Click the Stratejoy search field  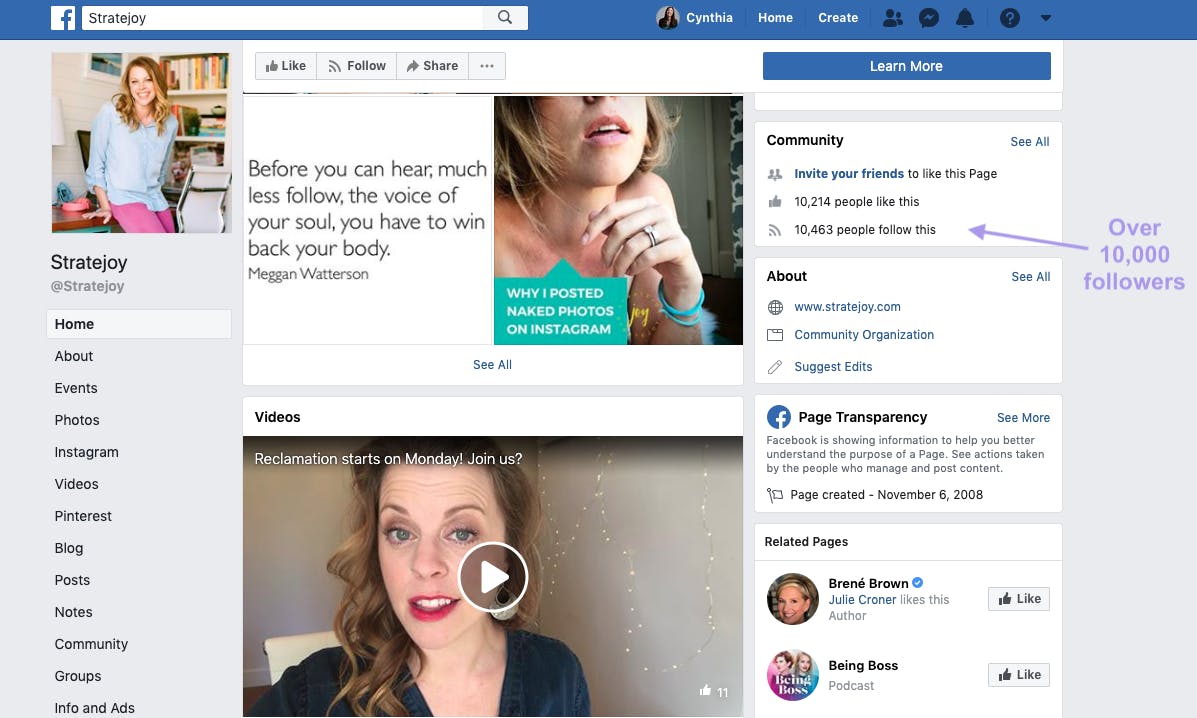click(x=282, y=18)
